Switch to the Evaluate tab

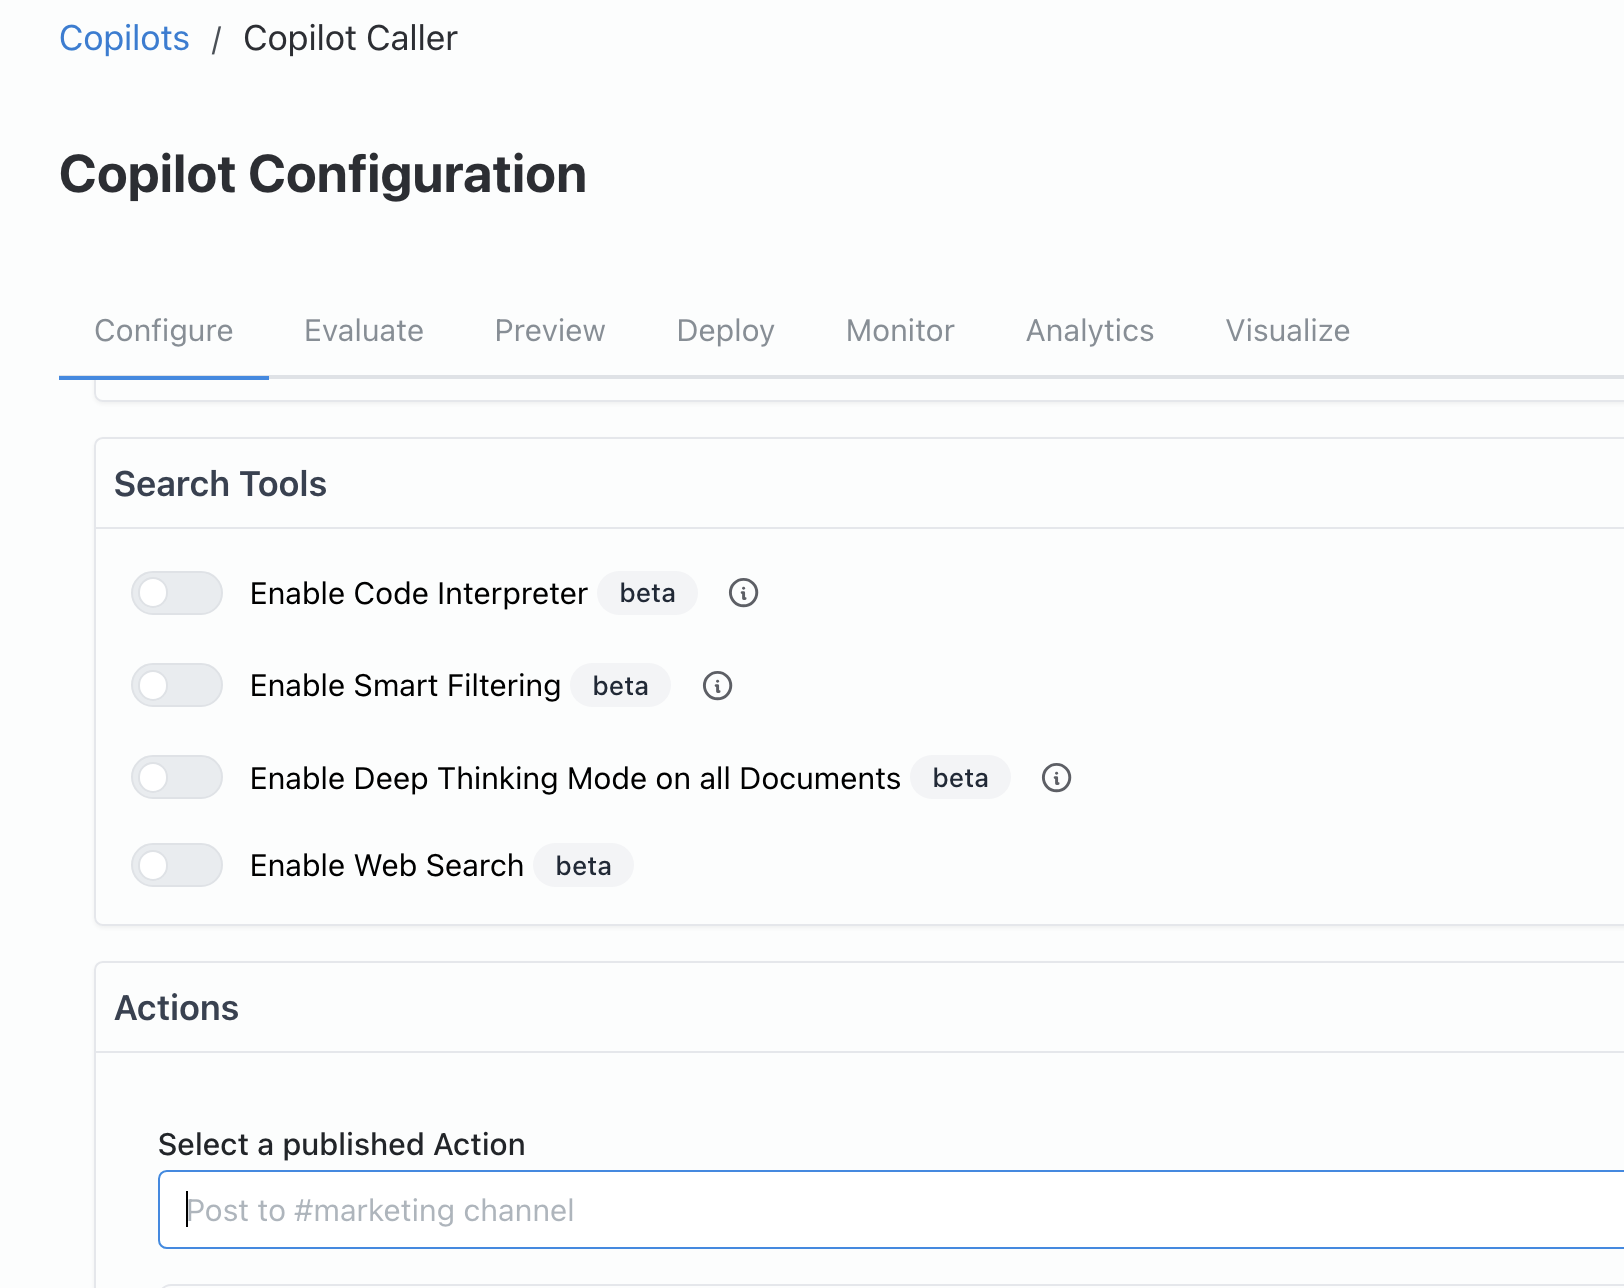[363, 330]
